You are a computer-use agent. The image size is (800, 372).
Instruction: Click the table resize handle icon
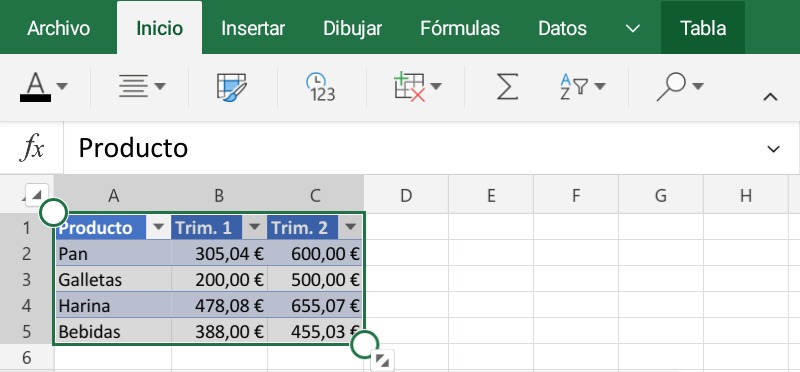[382, 361]
